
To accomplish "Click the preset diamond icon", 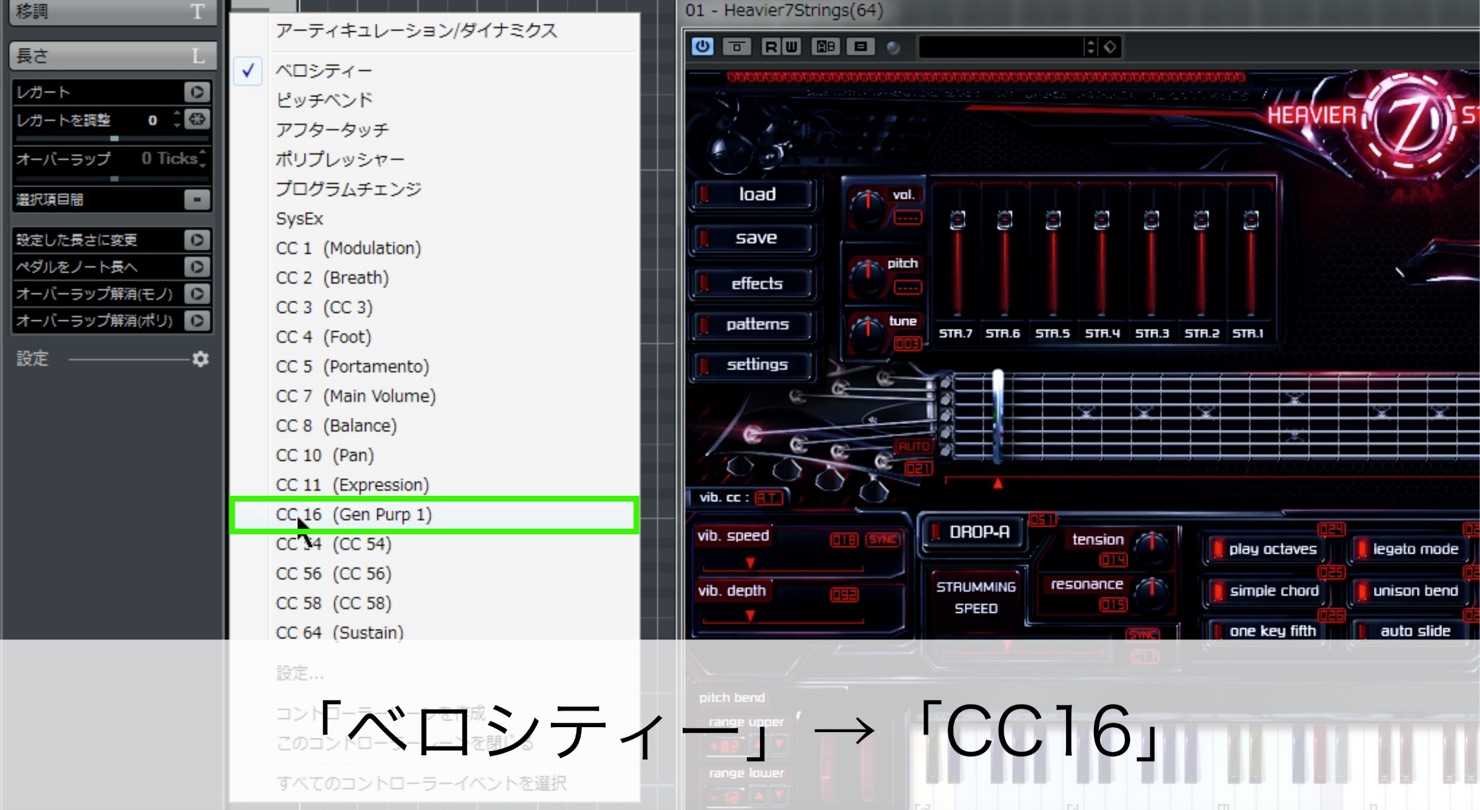I will click(x=1110, y=47).
